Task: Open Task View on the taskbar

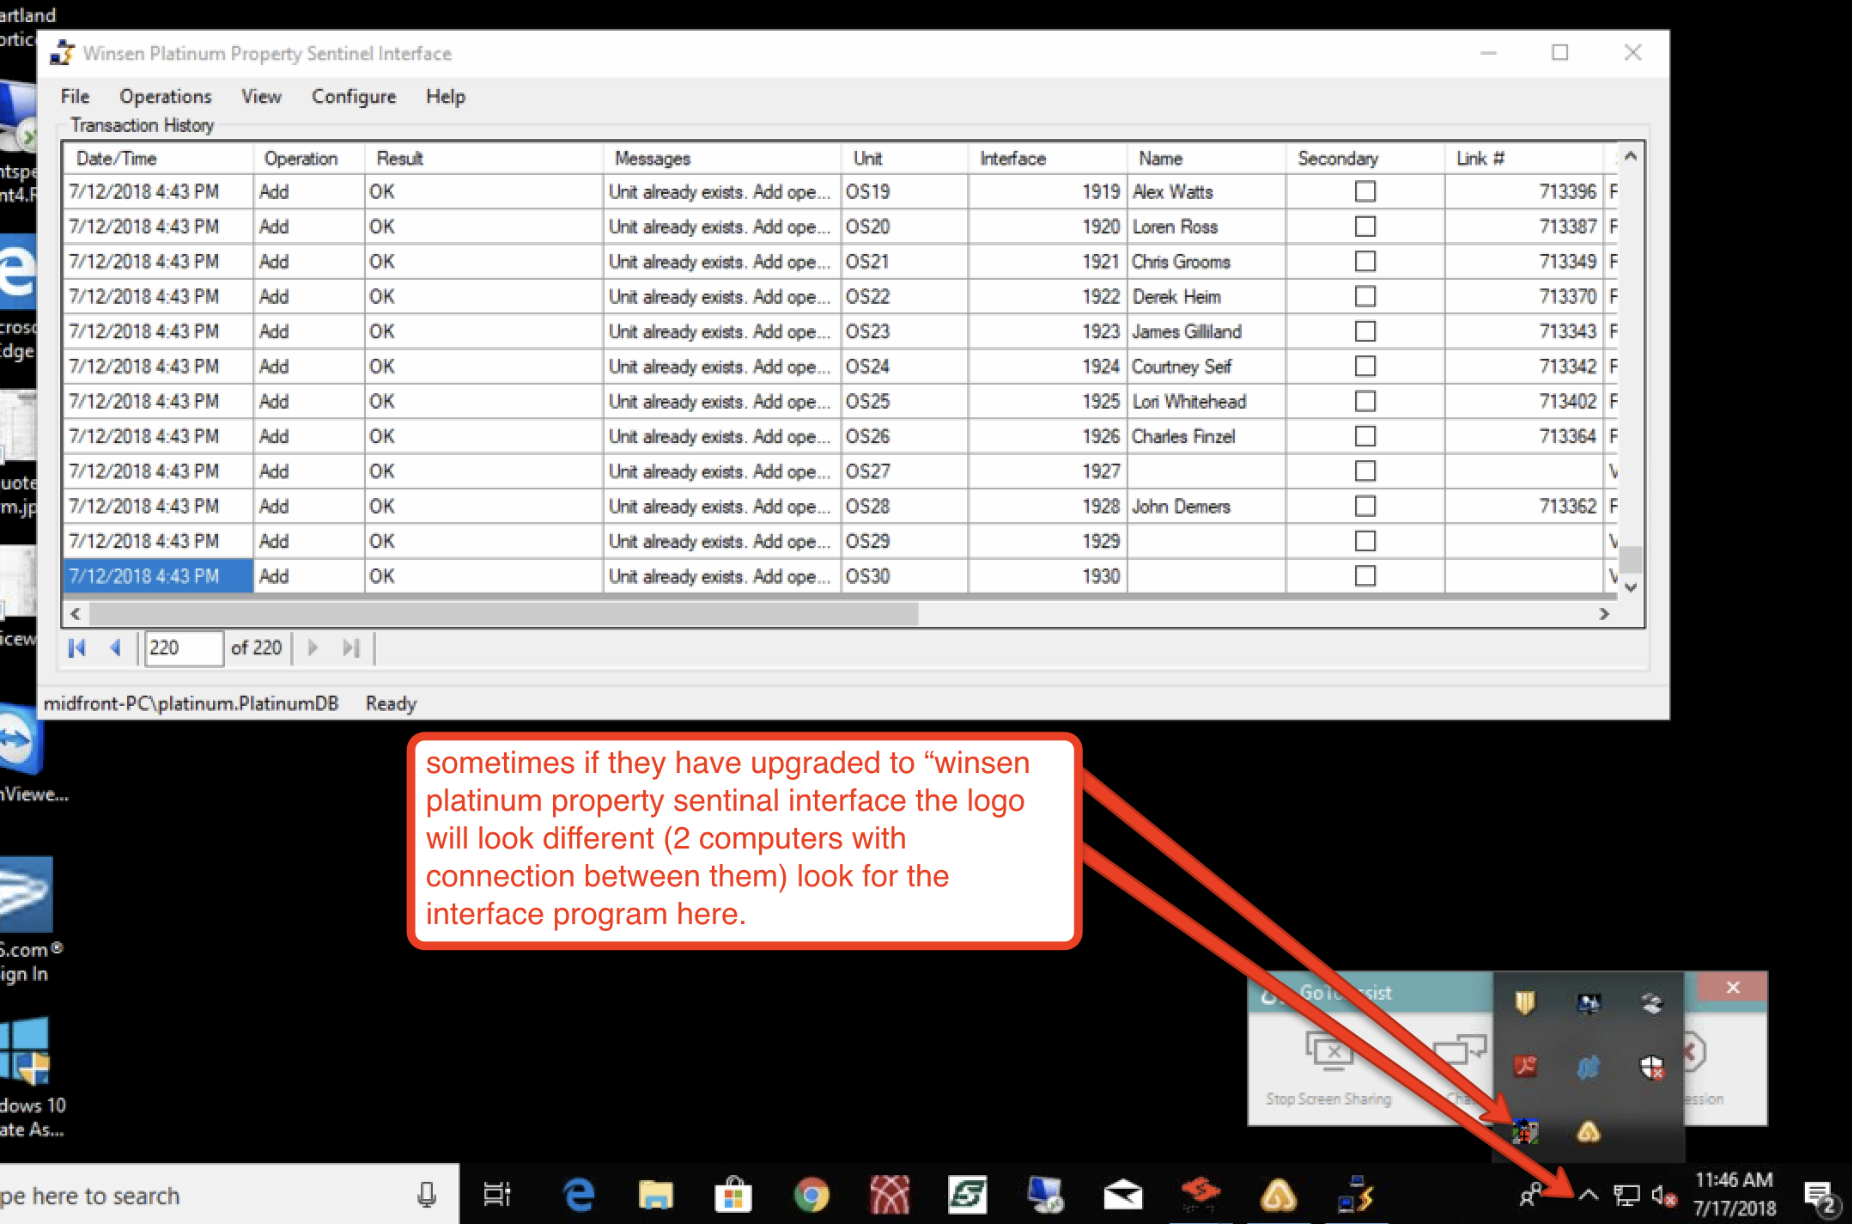Action: [497, 1194]
